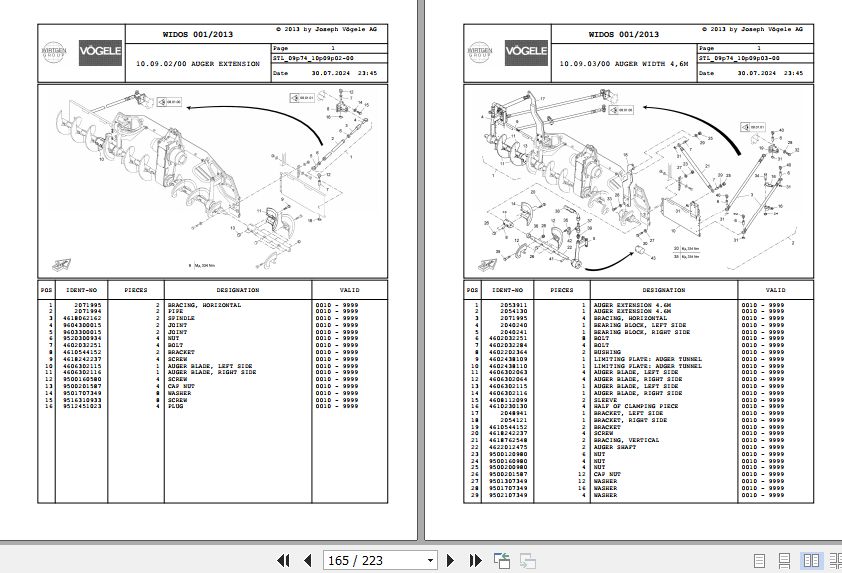Click 'DESIGNATION' column header on left page
The width and height of the screenshot is (842, 573).
[238, 290]
